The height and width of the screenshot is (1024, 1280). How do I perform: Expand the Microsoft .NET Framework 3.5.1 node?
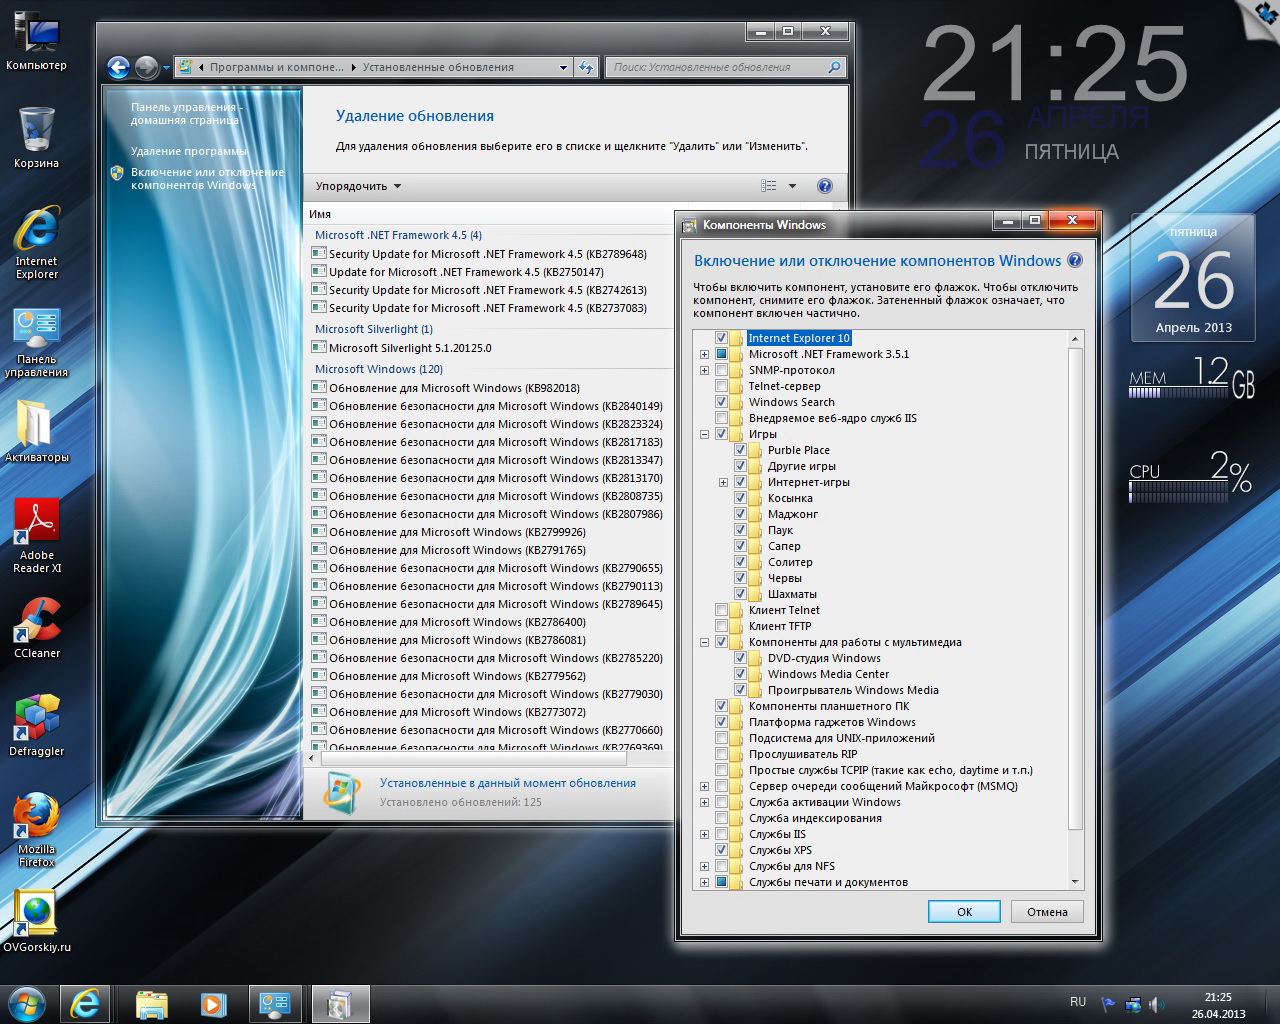[704, 354]
